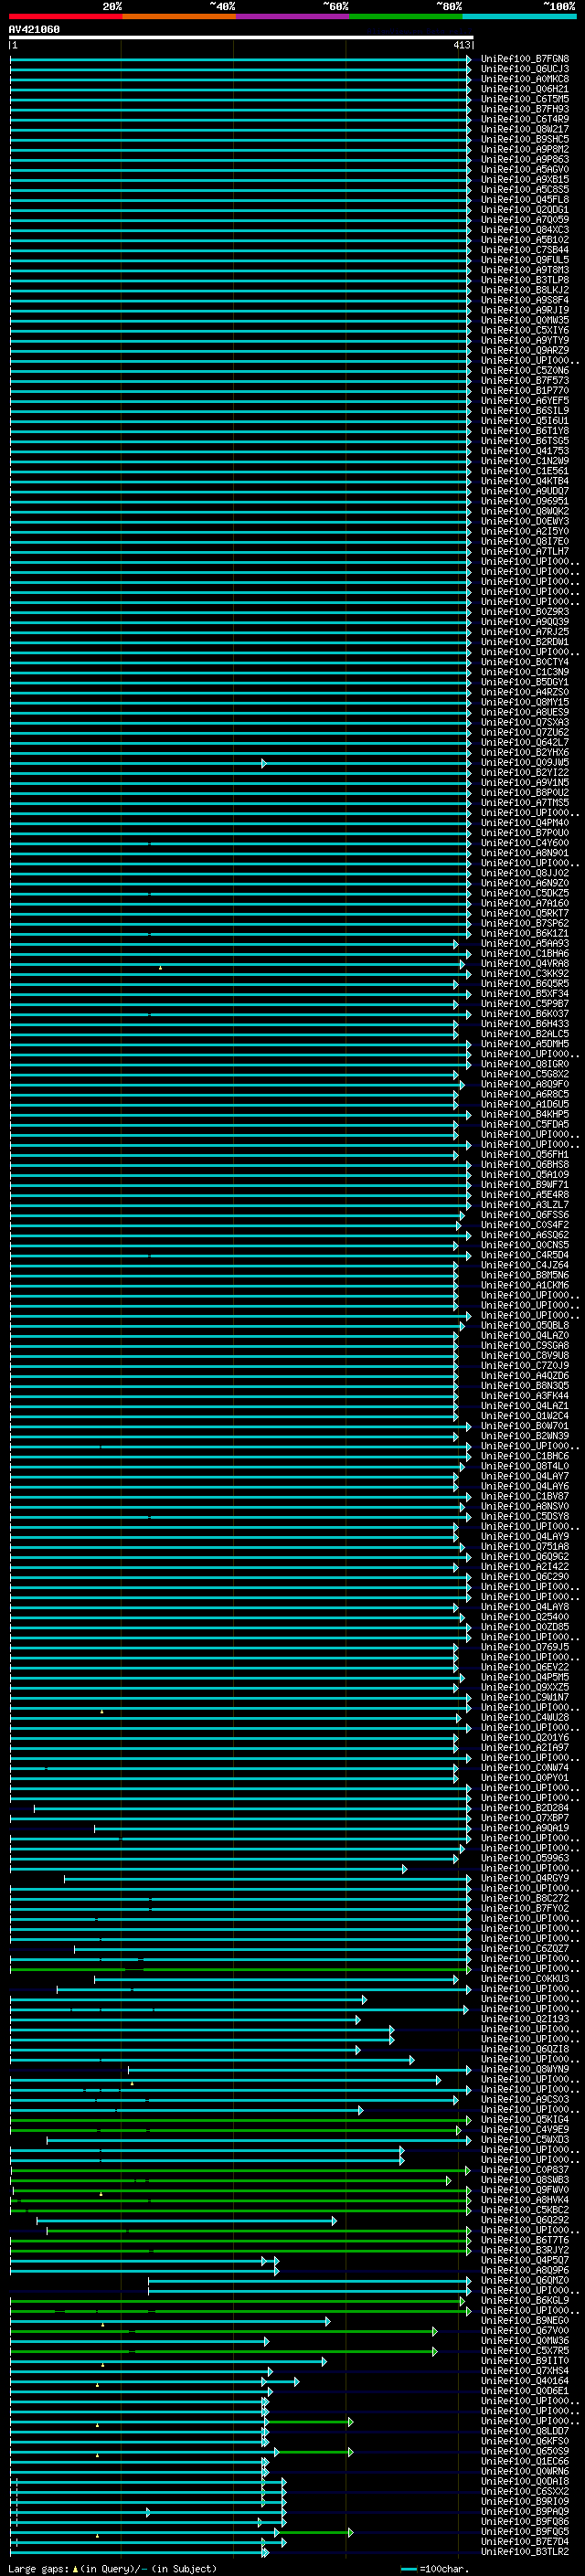Select label UniRef100_A3FK44
585x2576 pixels.
point(525,1396)
